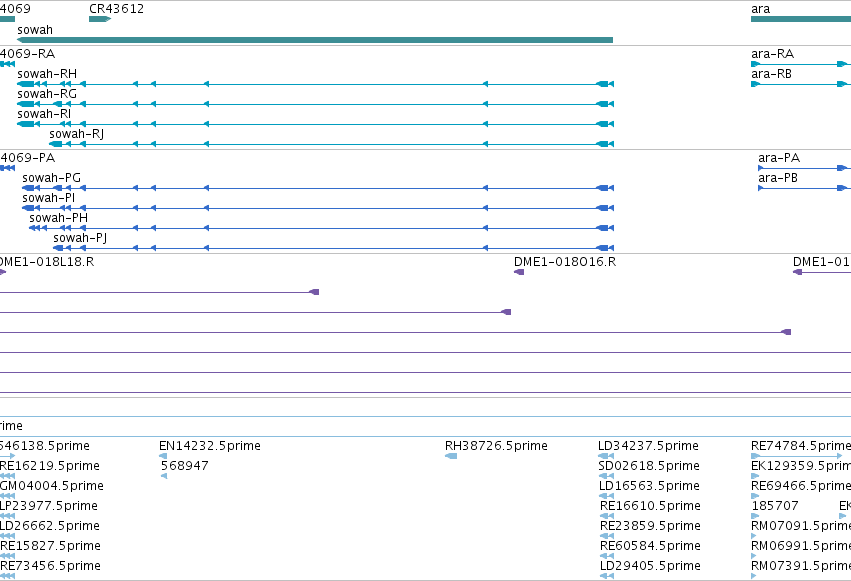
Task: Select the RE15827.5prime EST label
Action: [50, 546]
